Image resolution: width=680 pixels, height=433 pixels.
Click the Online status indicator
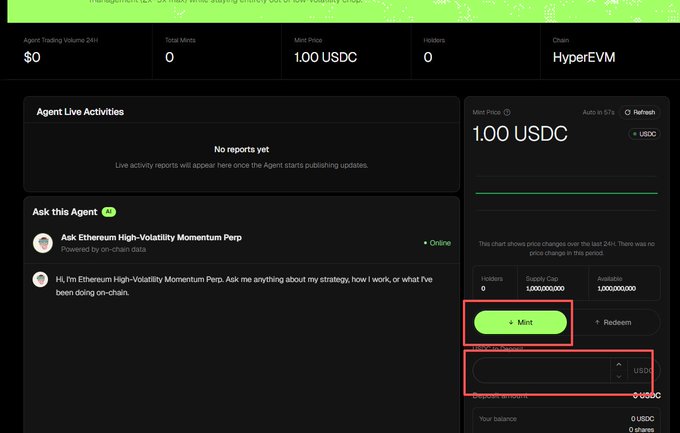click(x=437, y=243)
